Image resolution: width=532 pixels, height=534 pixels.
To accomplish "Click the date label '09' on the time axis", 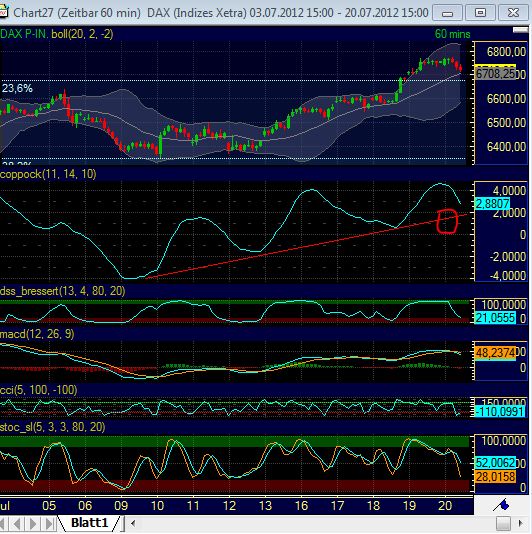I will pyautogui.click(x=121, y=506).
